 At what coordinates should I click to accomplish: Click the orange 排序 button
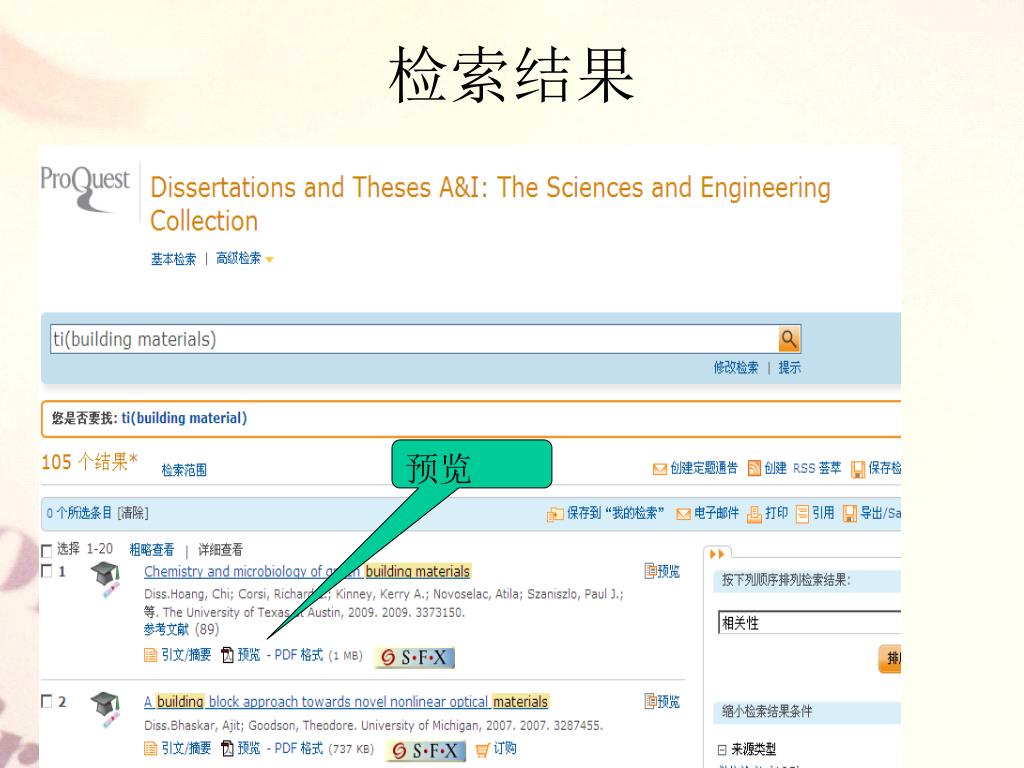coord(890,658)
